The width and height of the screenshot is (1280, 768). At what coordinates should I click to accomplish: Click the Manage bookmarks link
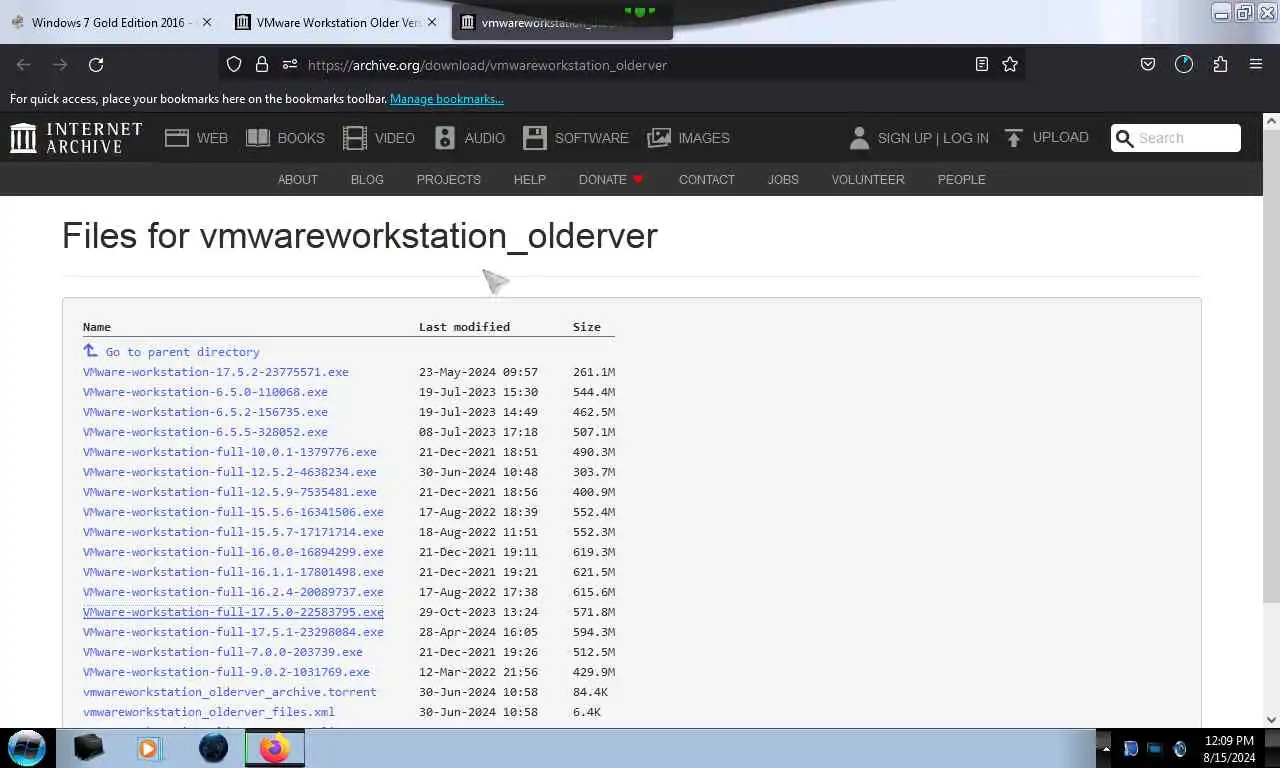coord(447,99)
